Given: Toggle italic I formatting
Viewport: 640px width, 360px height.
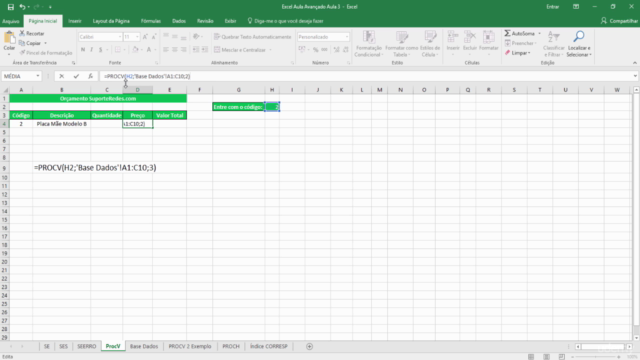Looking at the screenshot, I should click(91, 50).
